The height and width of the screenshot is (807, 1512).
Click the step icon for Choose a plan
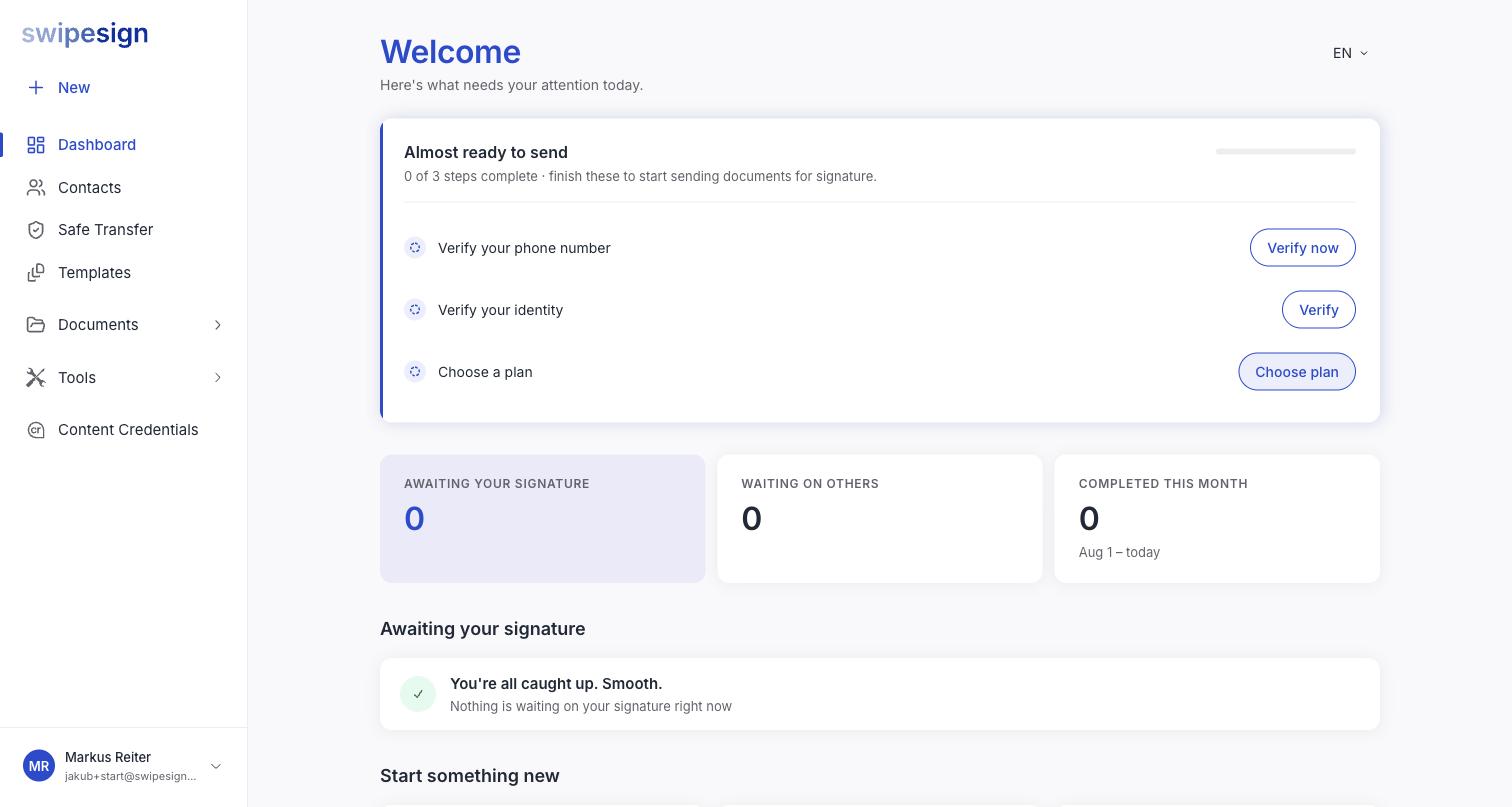(x=415, y=372)
